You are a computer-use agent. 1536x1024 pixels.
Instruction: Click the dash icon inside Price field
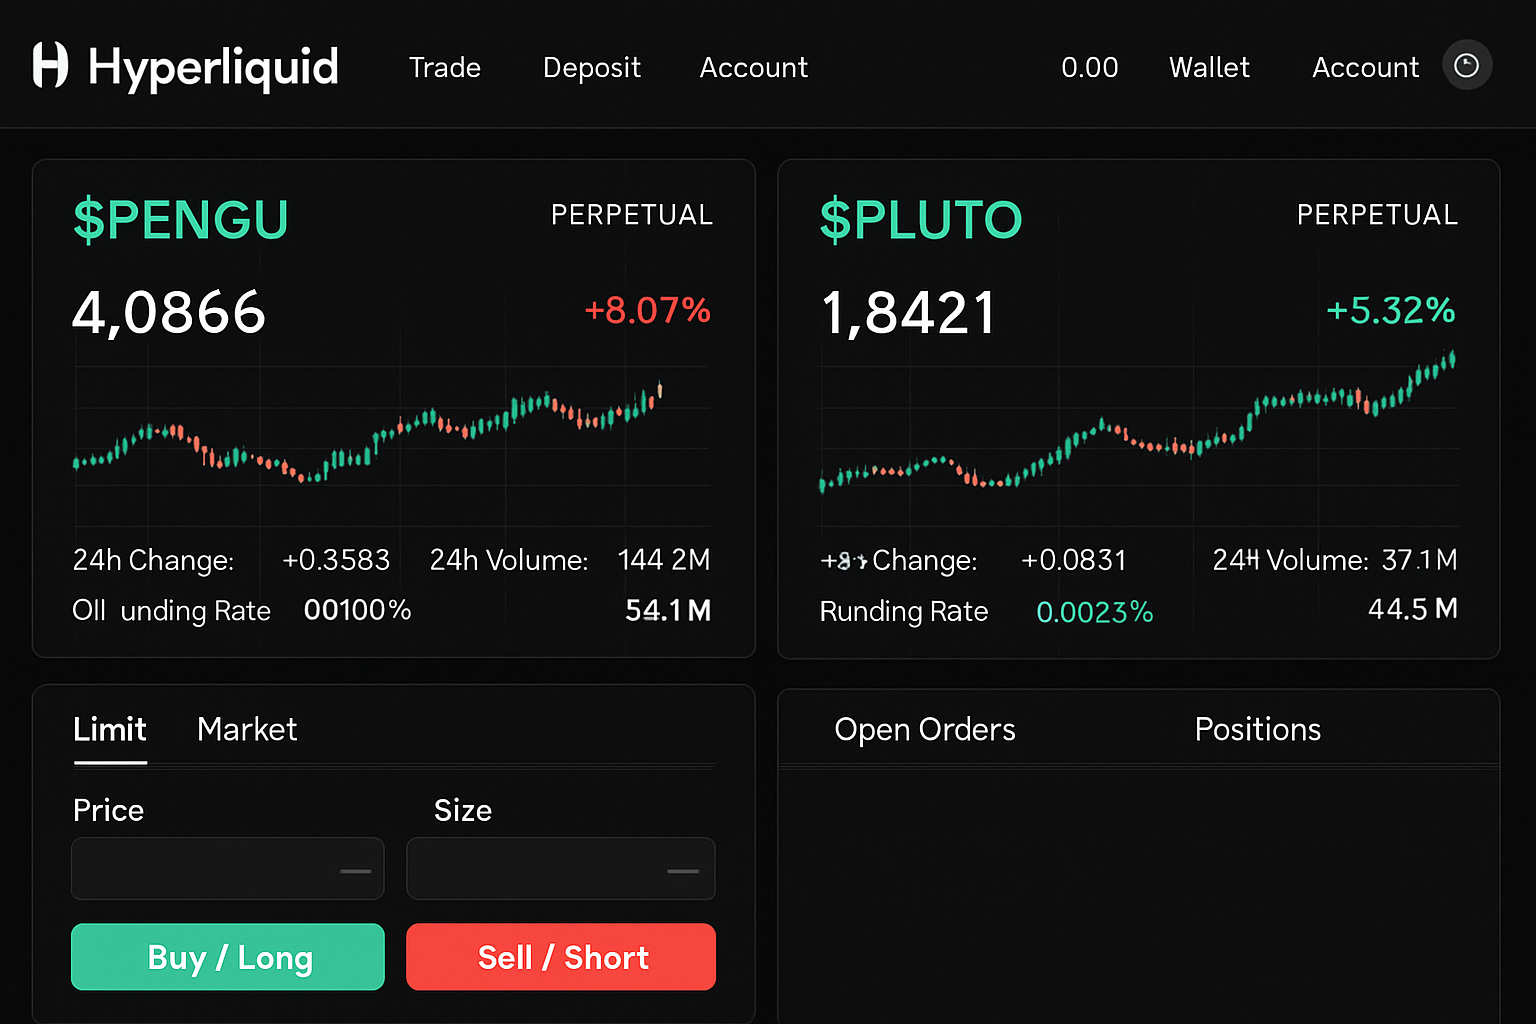tap(355, 870)
